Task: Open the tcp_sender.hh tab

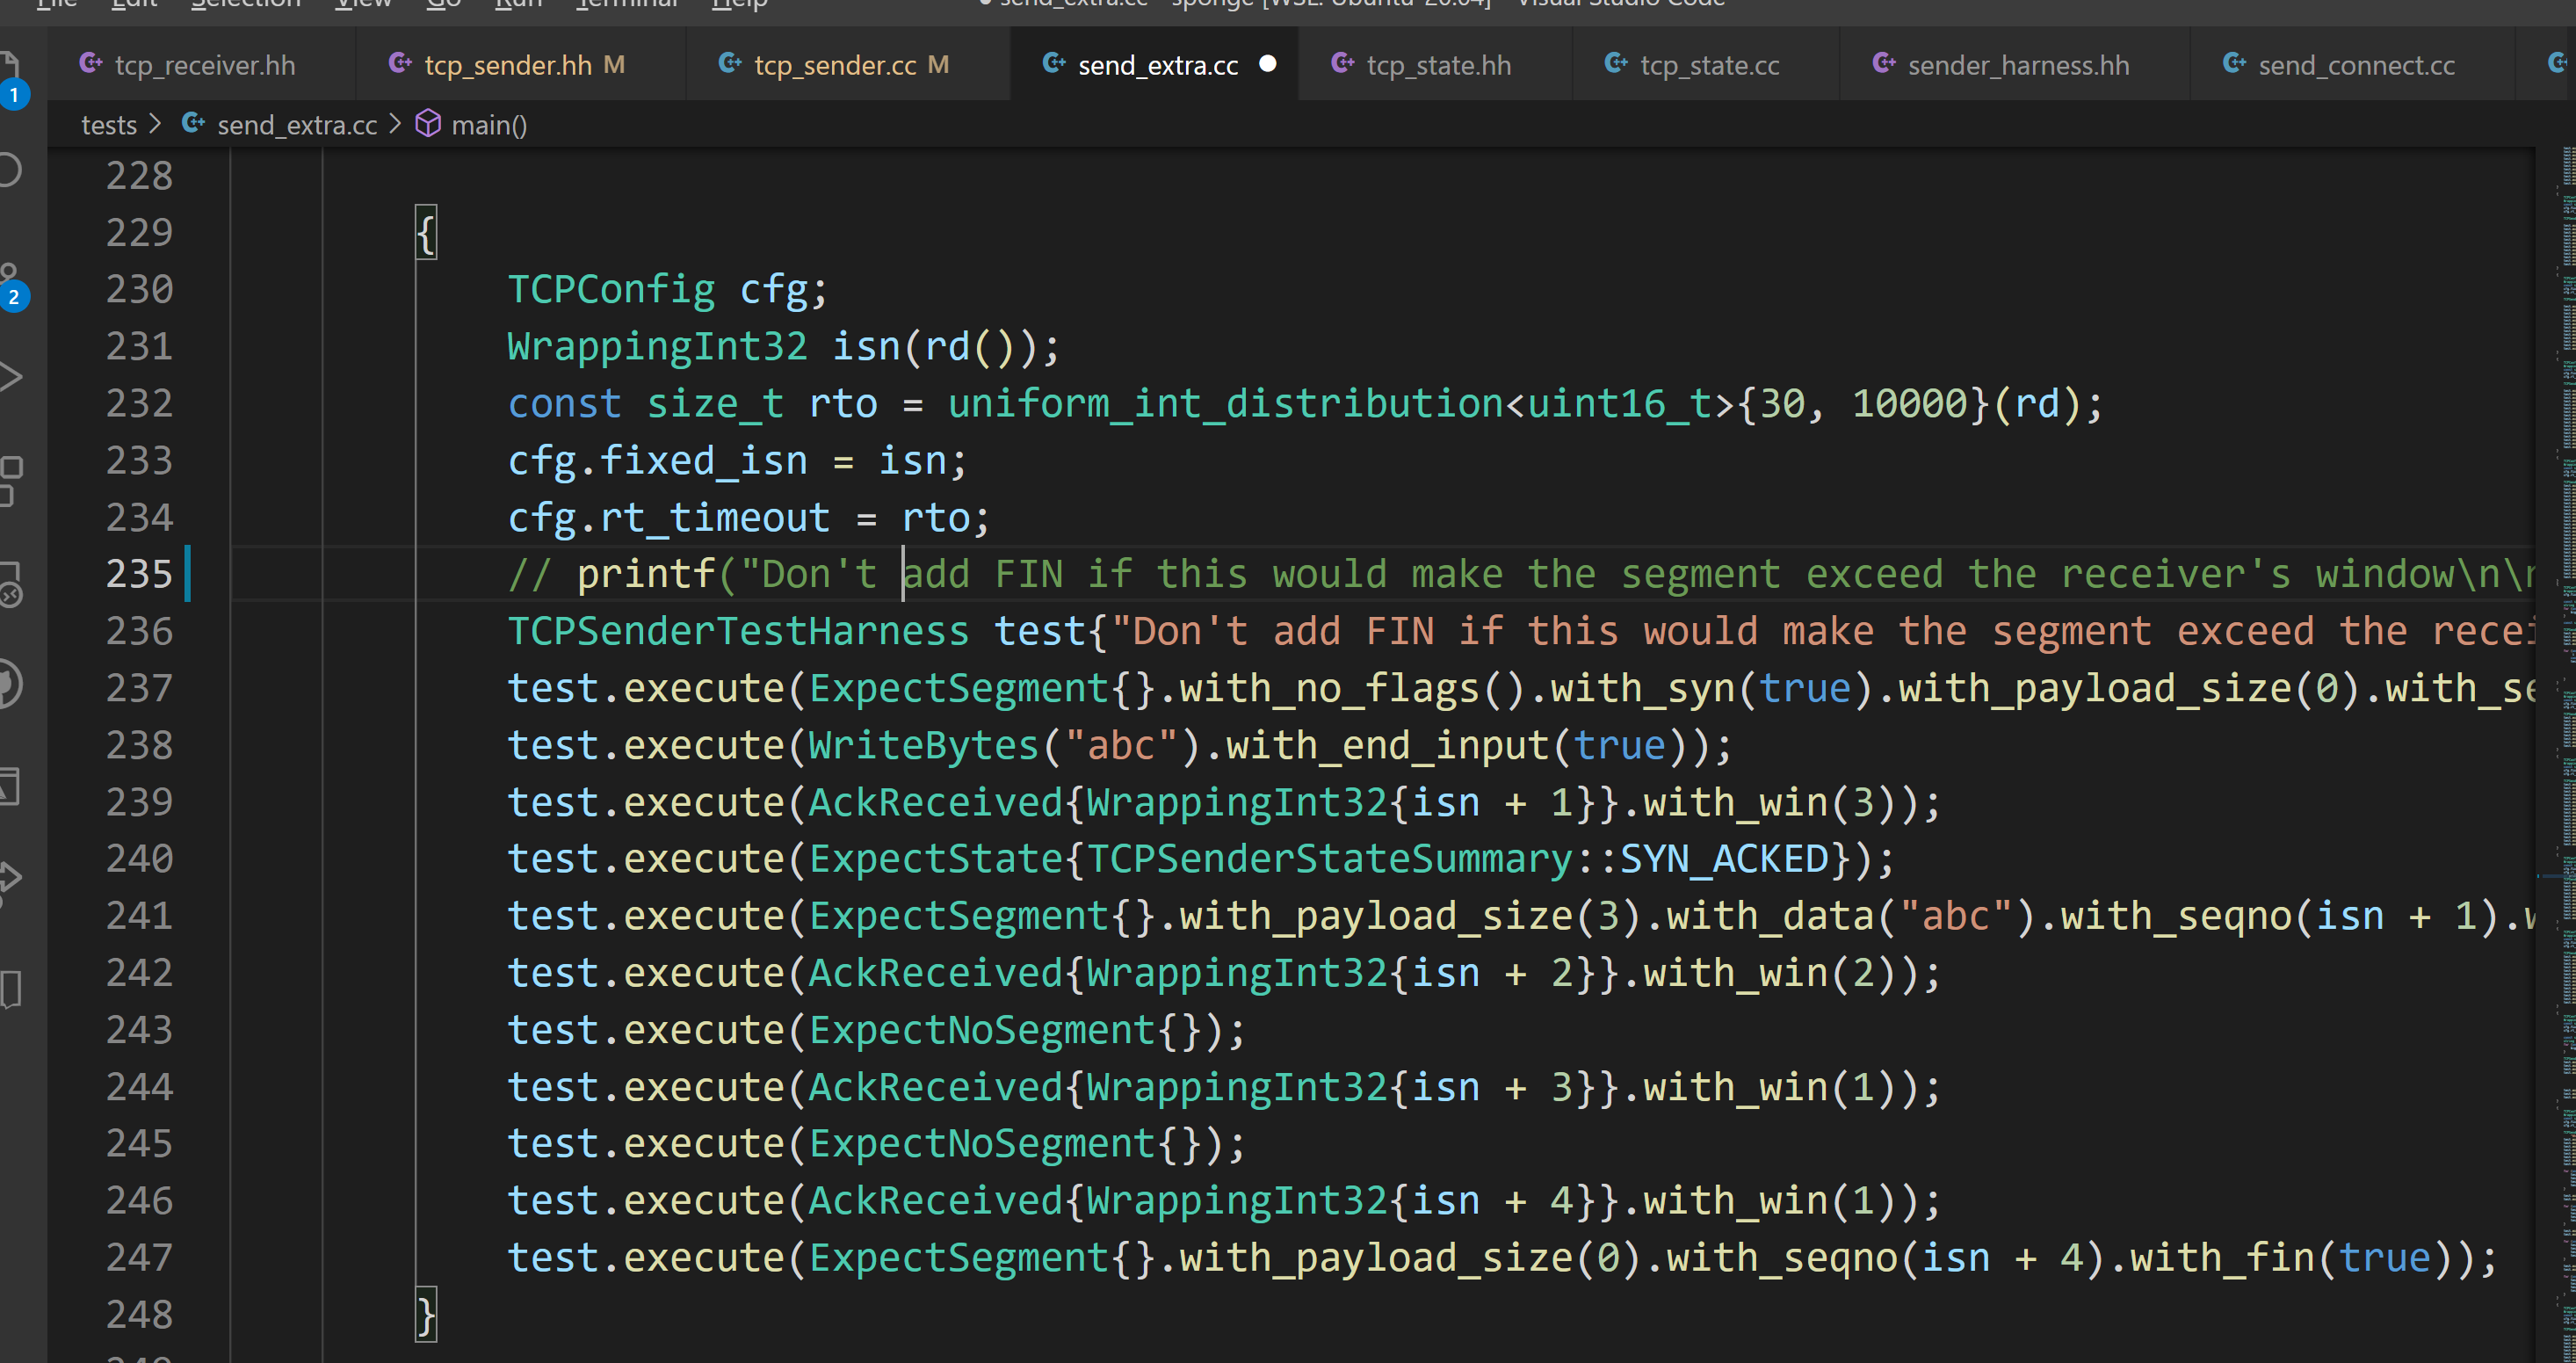Action: tap(507, 66)
